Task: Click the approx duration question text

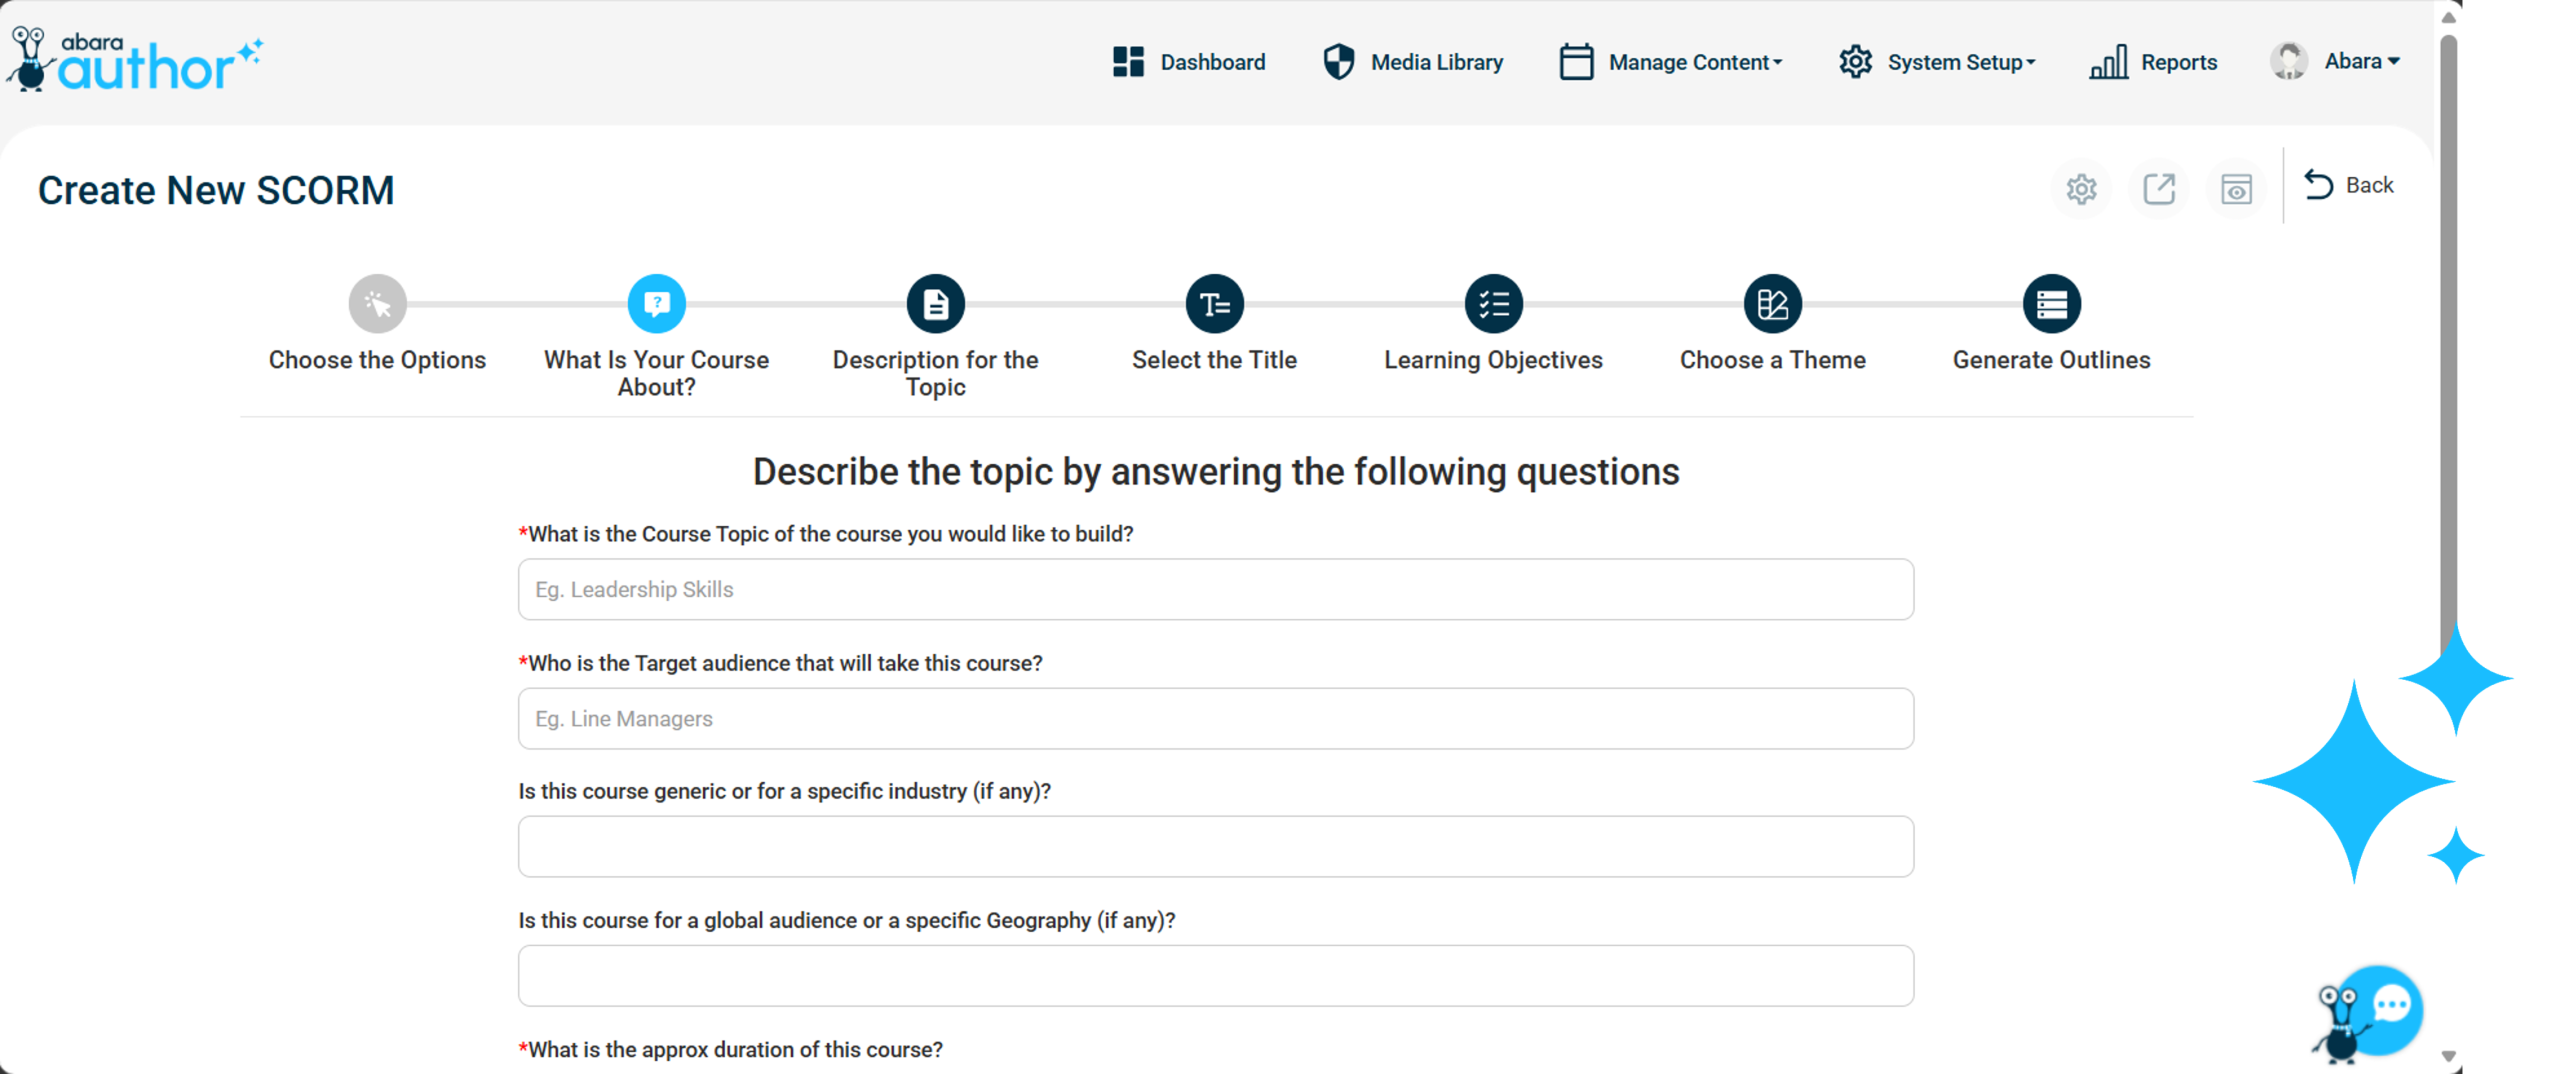Action: (x=730, y=1049)
